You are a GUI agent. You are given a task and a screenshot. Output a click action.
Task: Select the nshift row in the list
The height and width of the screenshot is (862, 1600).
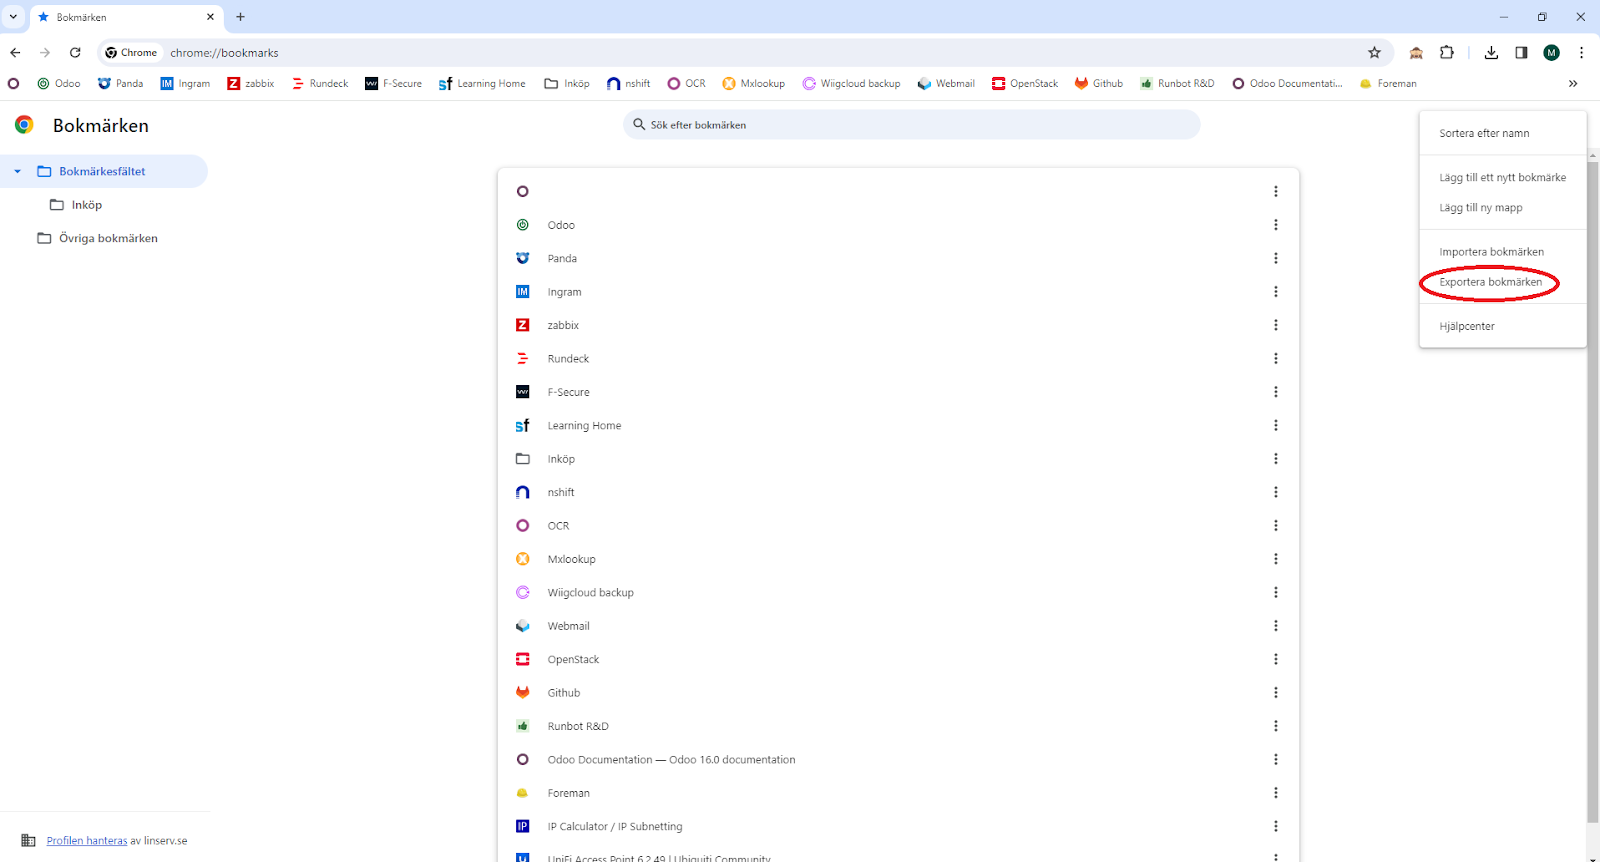point(898,492)
